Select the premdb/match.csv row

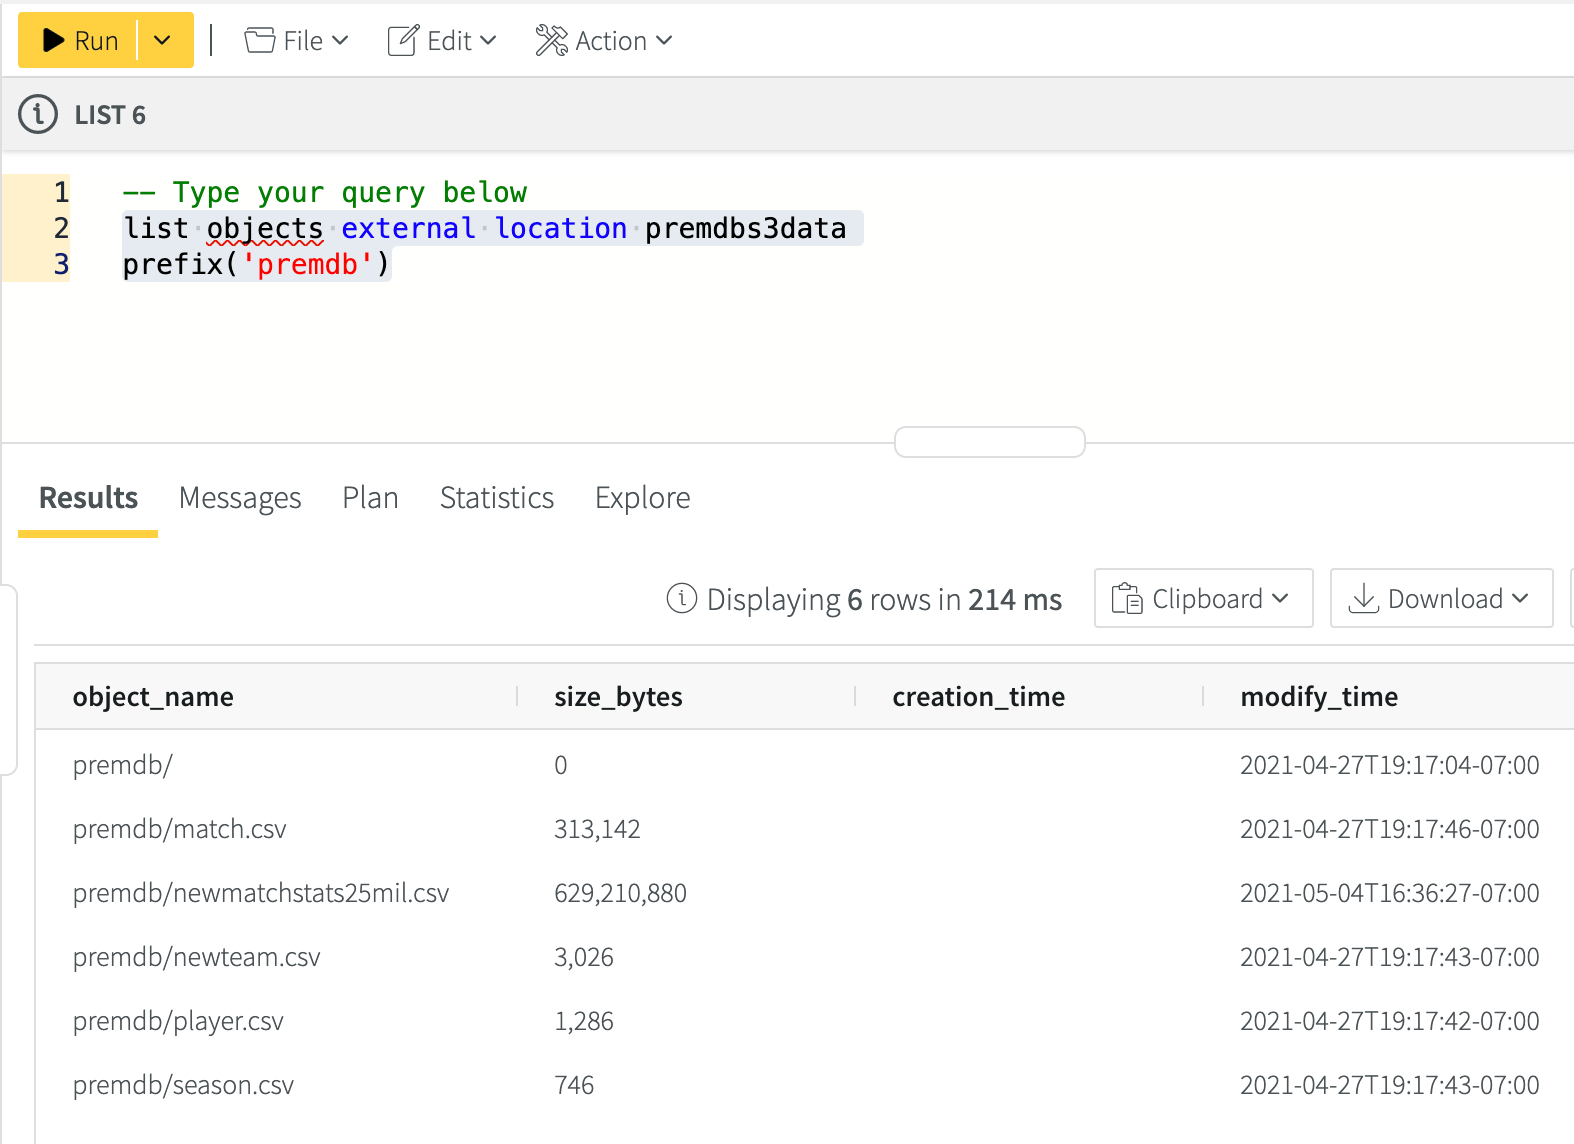point(180,829)
